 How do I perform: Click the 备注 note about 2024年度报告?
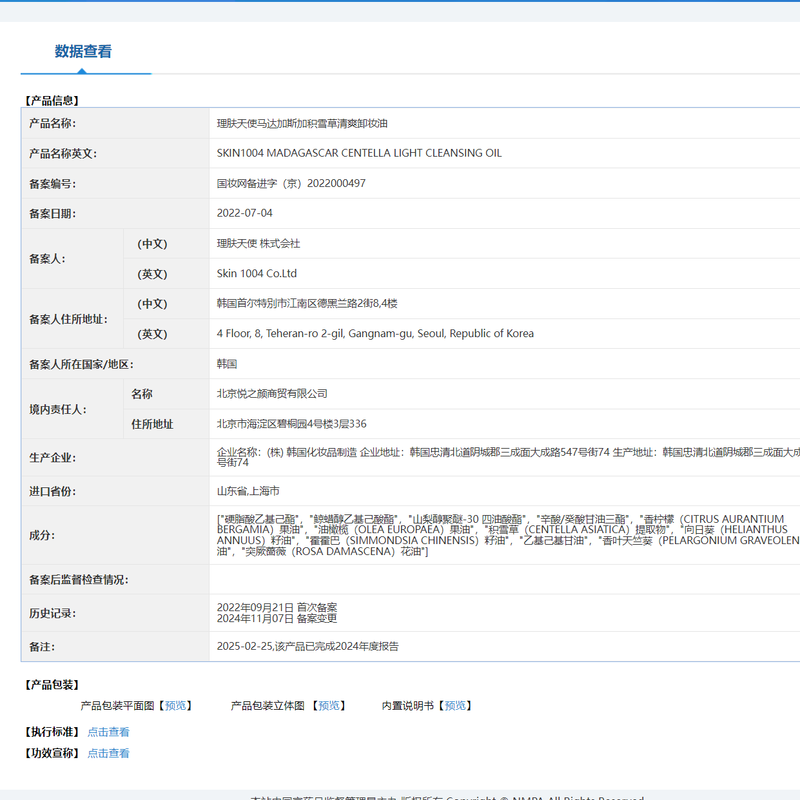click(x=307, y=647)
